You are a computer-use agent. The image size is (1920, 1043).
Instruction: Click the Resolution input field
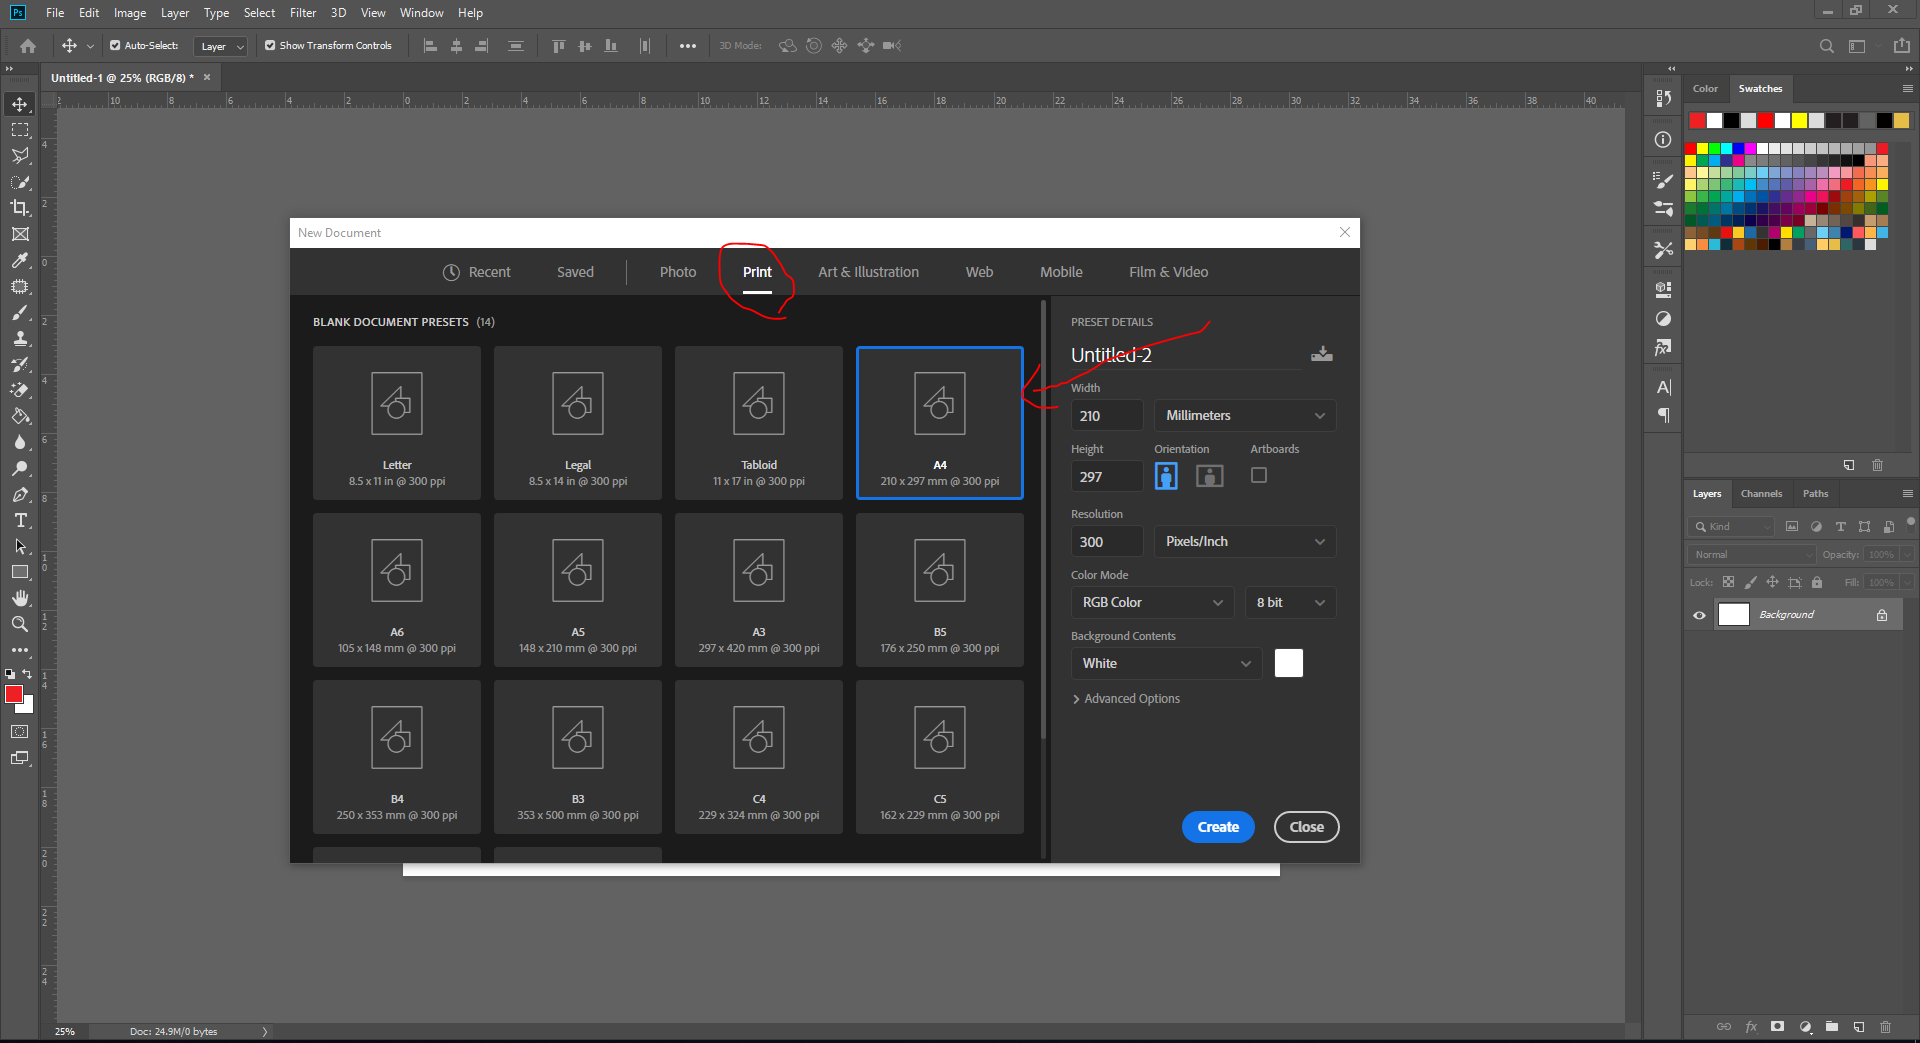[x=1107, y=541]
